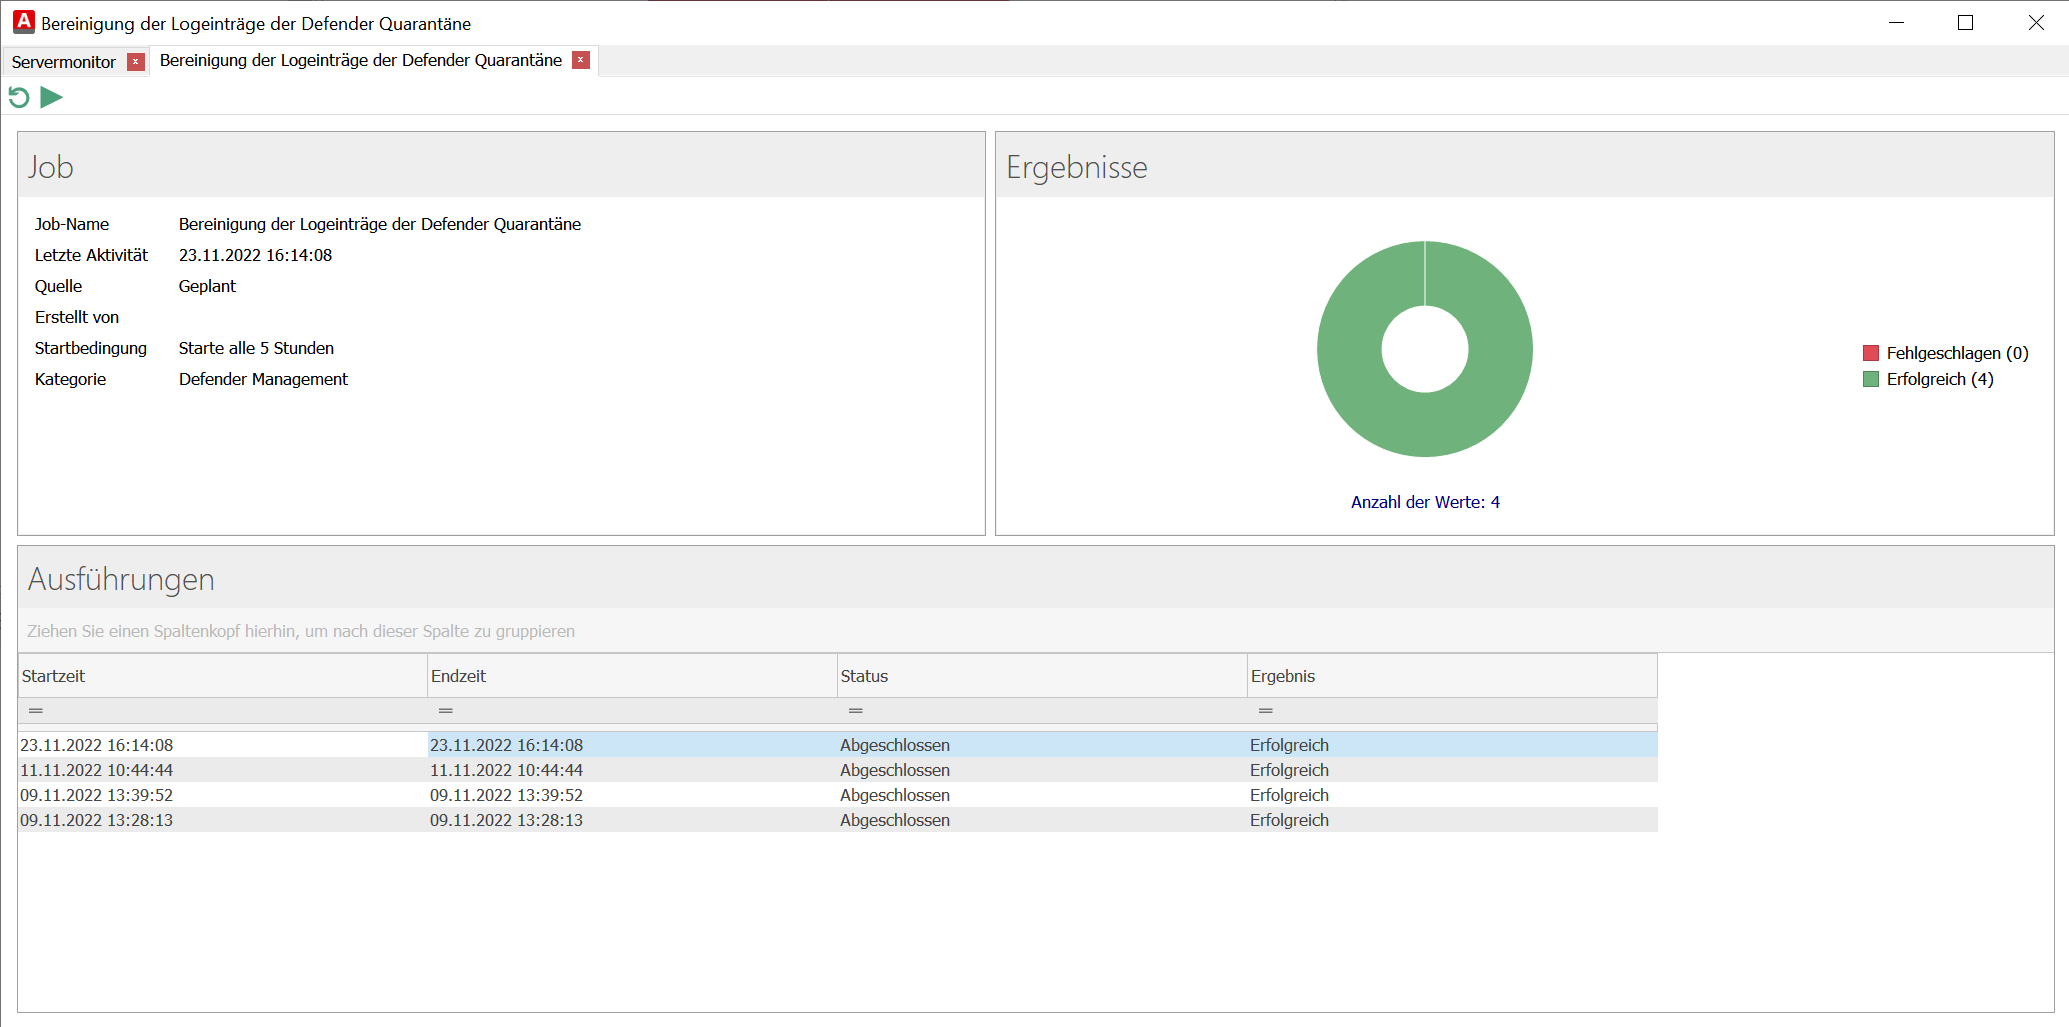Select the execution started 09.11.2022 13:39:52
Viewport: 2069px width, 1027px height.
[97, 795]
